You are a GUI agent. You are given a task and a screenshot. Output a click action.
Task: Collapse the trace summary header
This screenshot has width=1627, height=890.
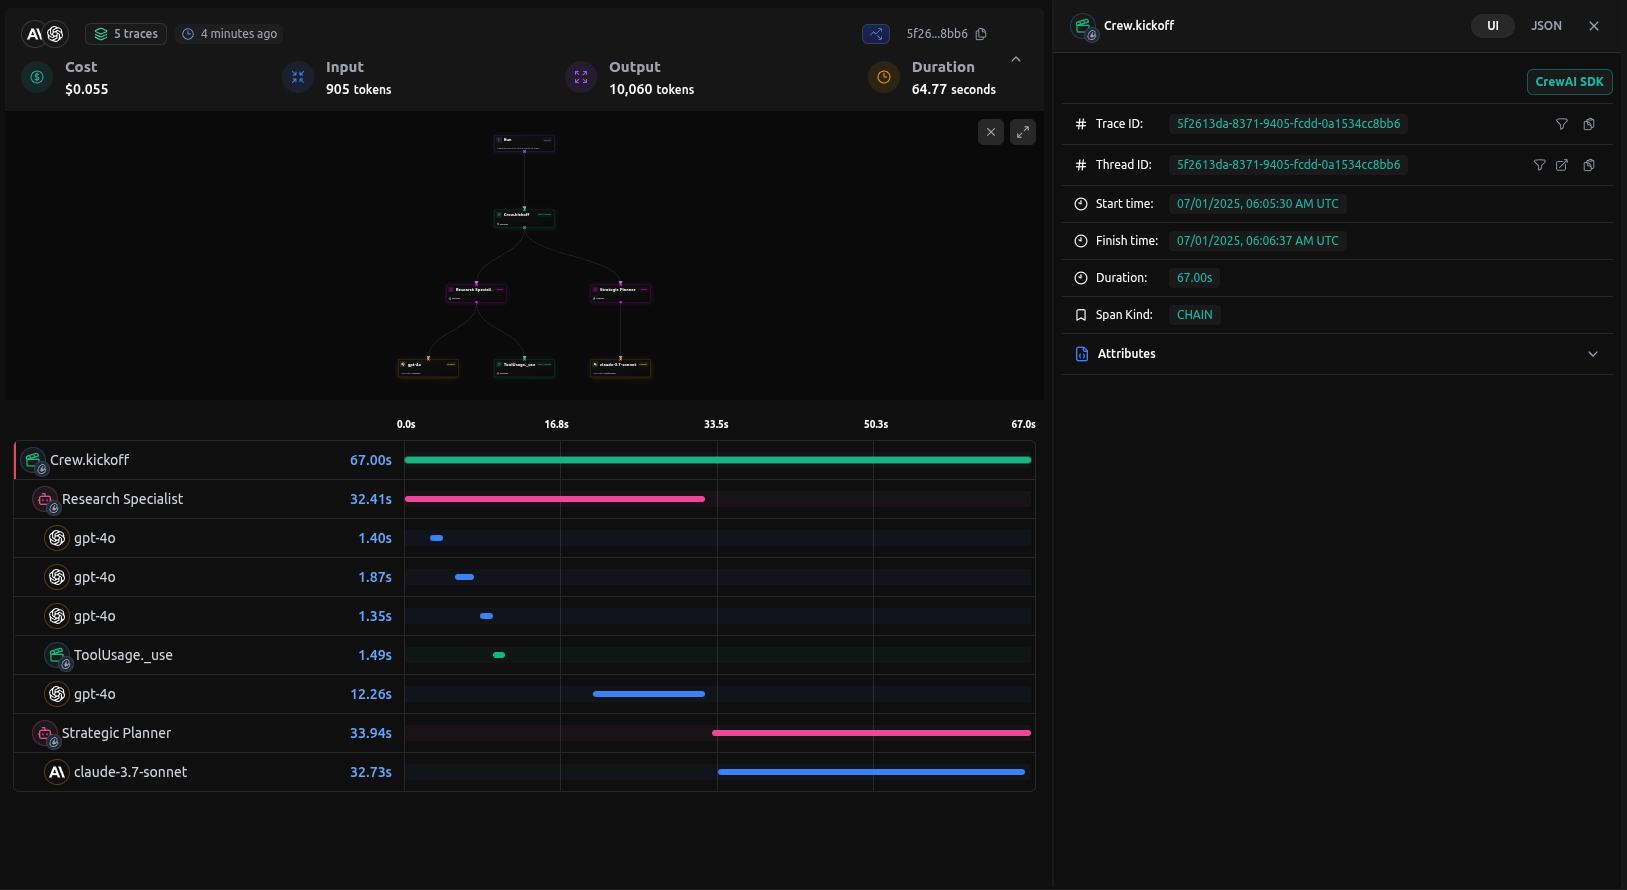[x=1015, y=60]
